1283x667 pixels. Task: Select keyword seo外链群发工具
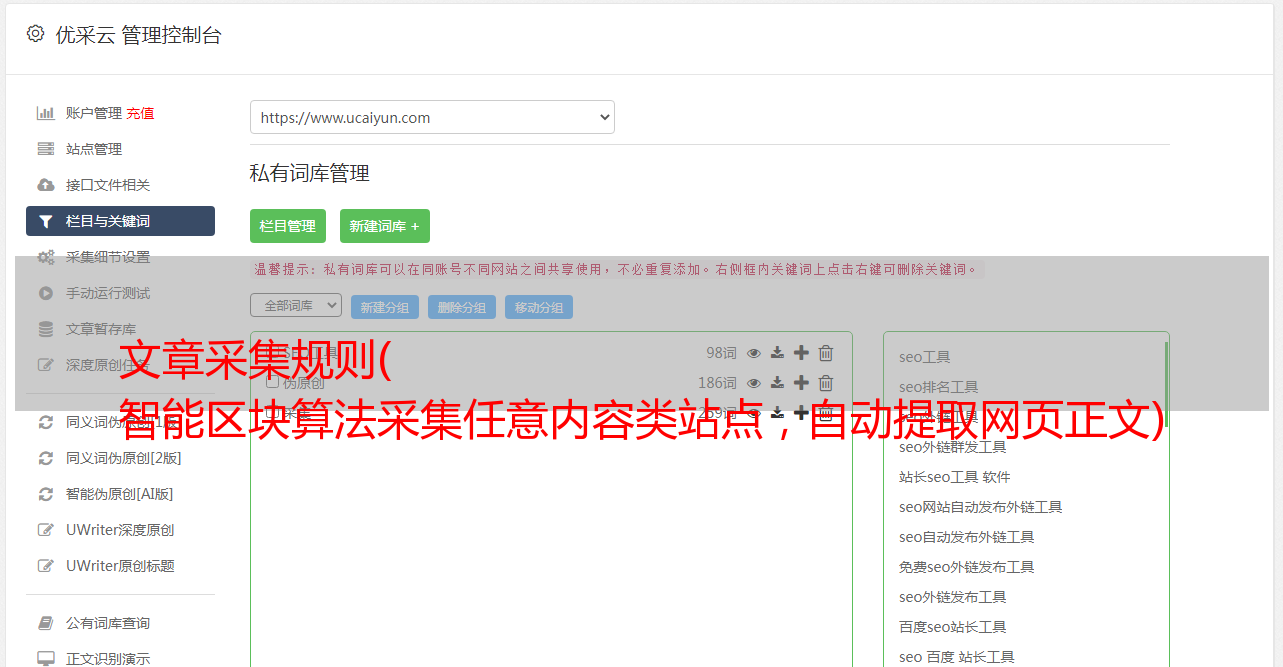click(x=953, y=447)
